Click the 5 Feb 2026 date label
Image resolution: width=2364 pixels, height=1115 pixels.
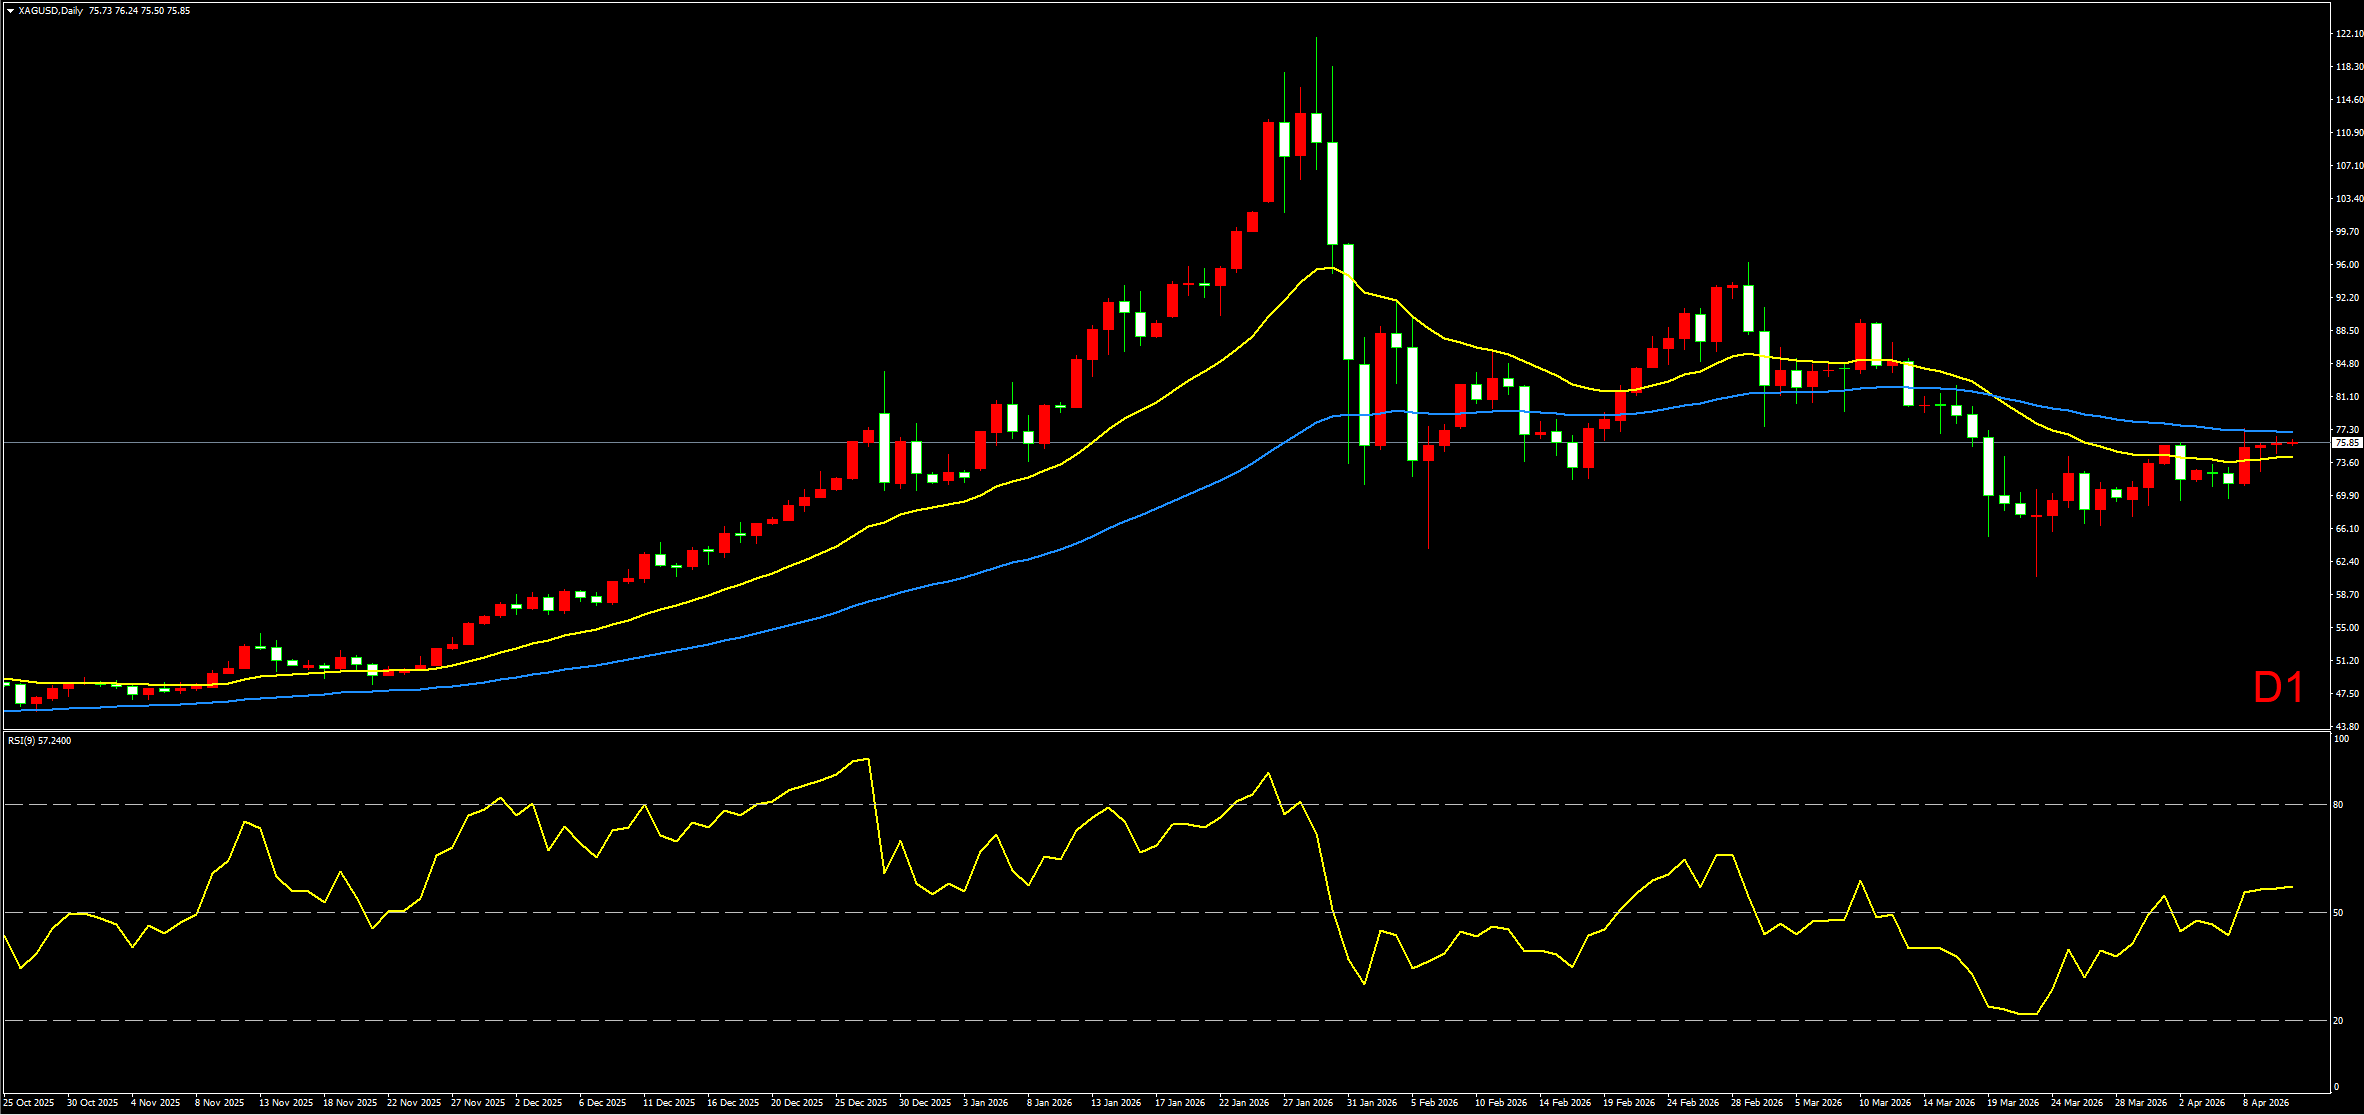coord(1435,1103)
